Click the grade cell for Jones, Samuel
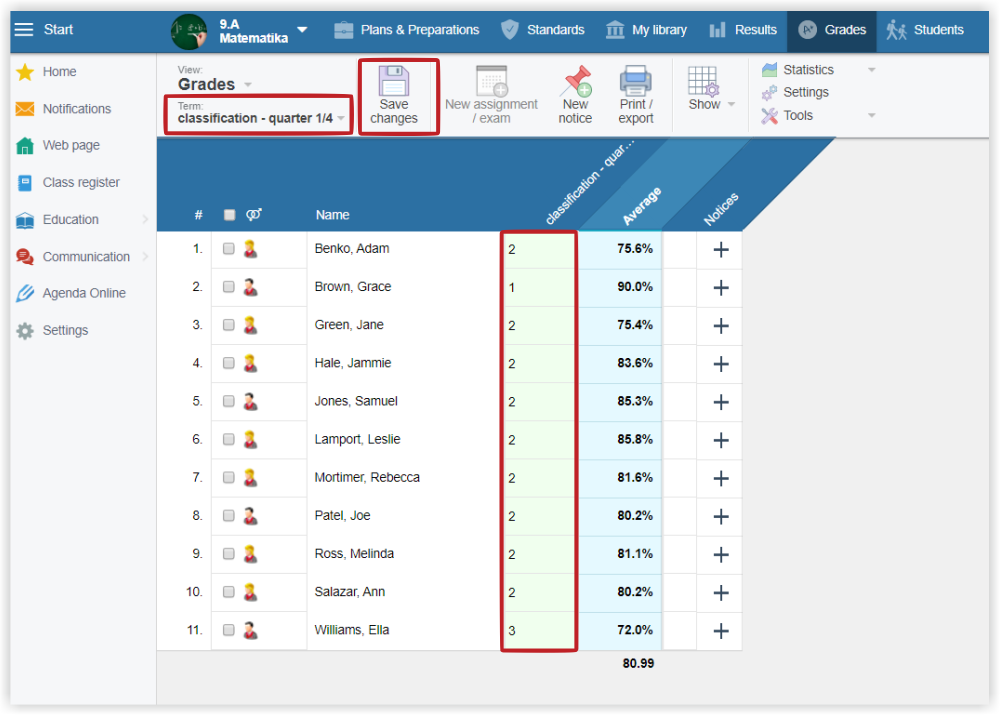Image resolution: width=1000 pixels, height=715 pixels. (539, 402)
